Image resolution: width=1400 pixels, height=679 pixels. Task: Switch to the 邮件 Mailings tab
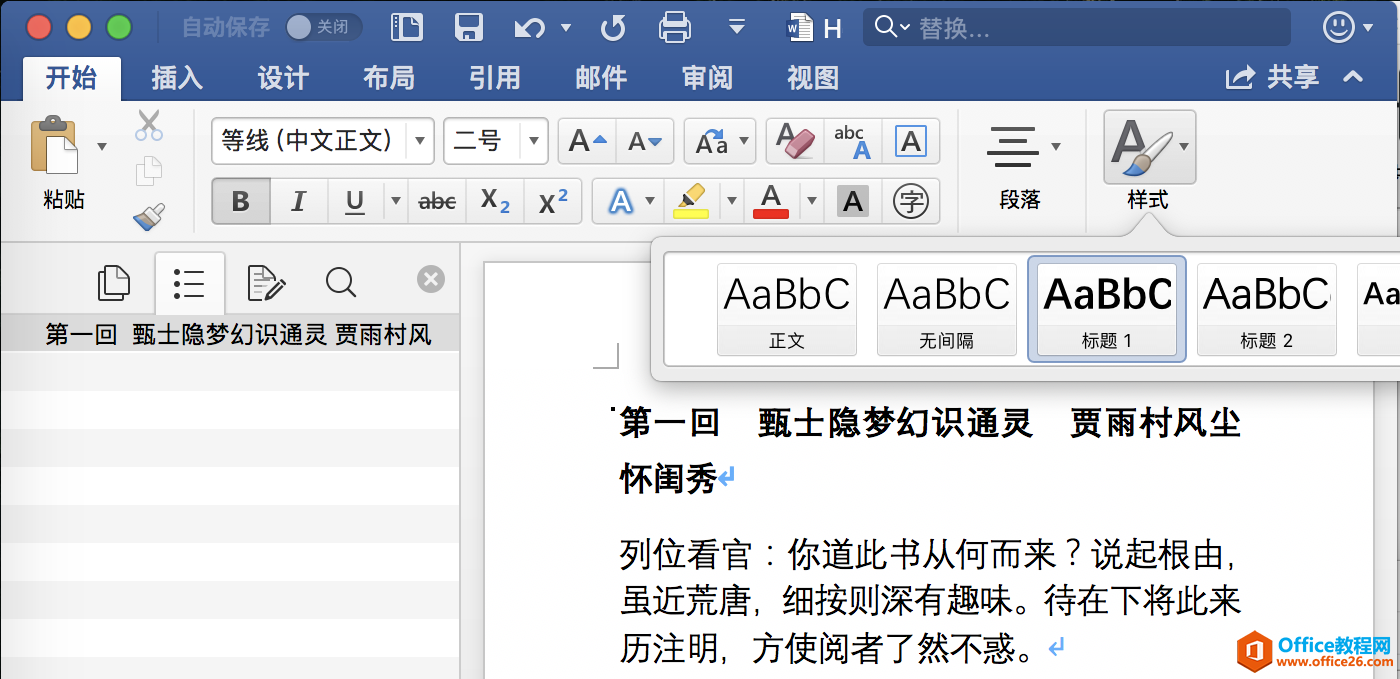coord(601,78)
